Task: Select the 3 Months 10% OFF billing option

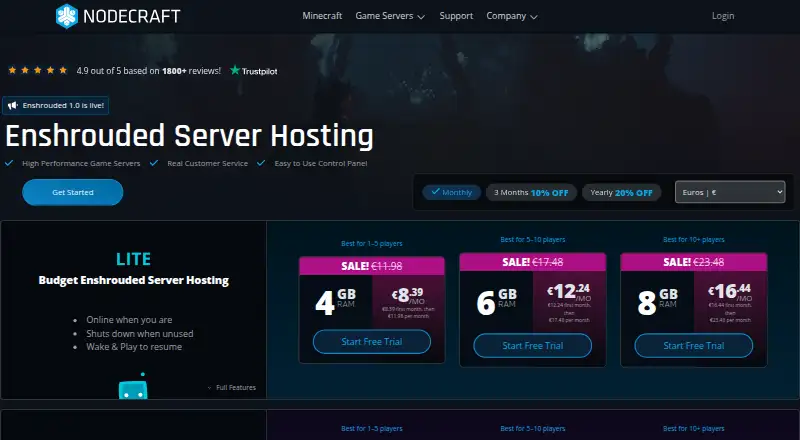Action: pyautogui.click(x=531, y=192)
